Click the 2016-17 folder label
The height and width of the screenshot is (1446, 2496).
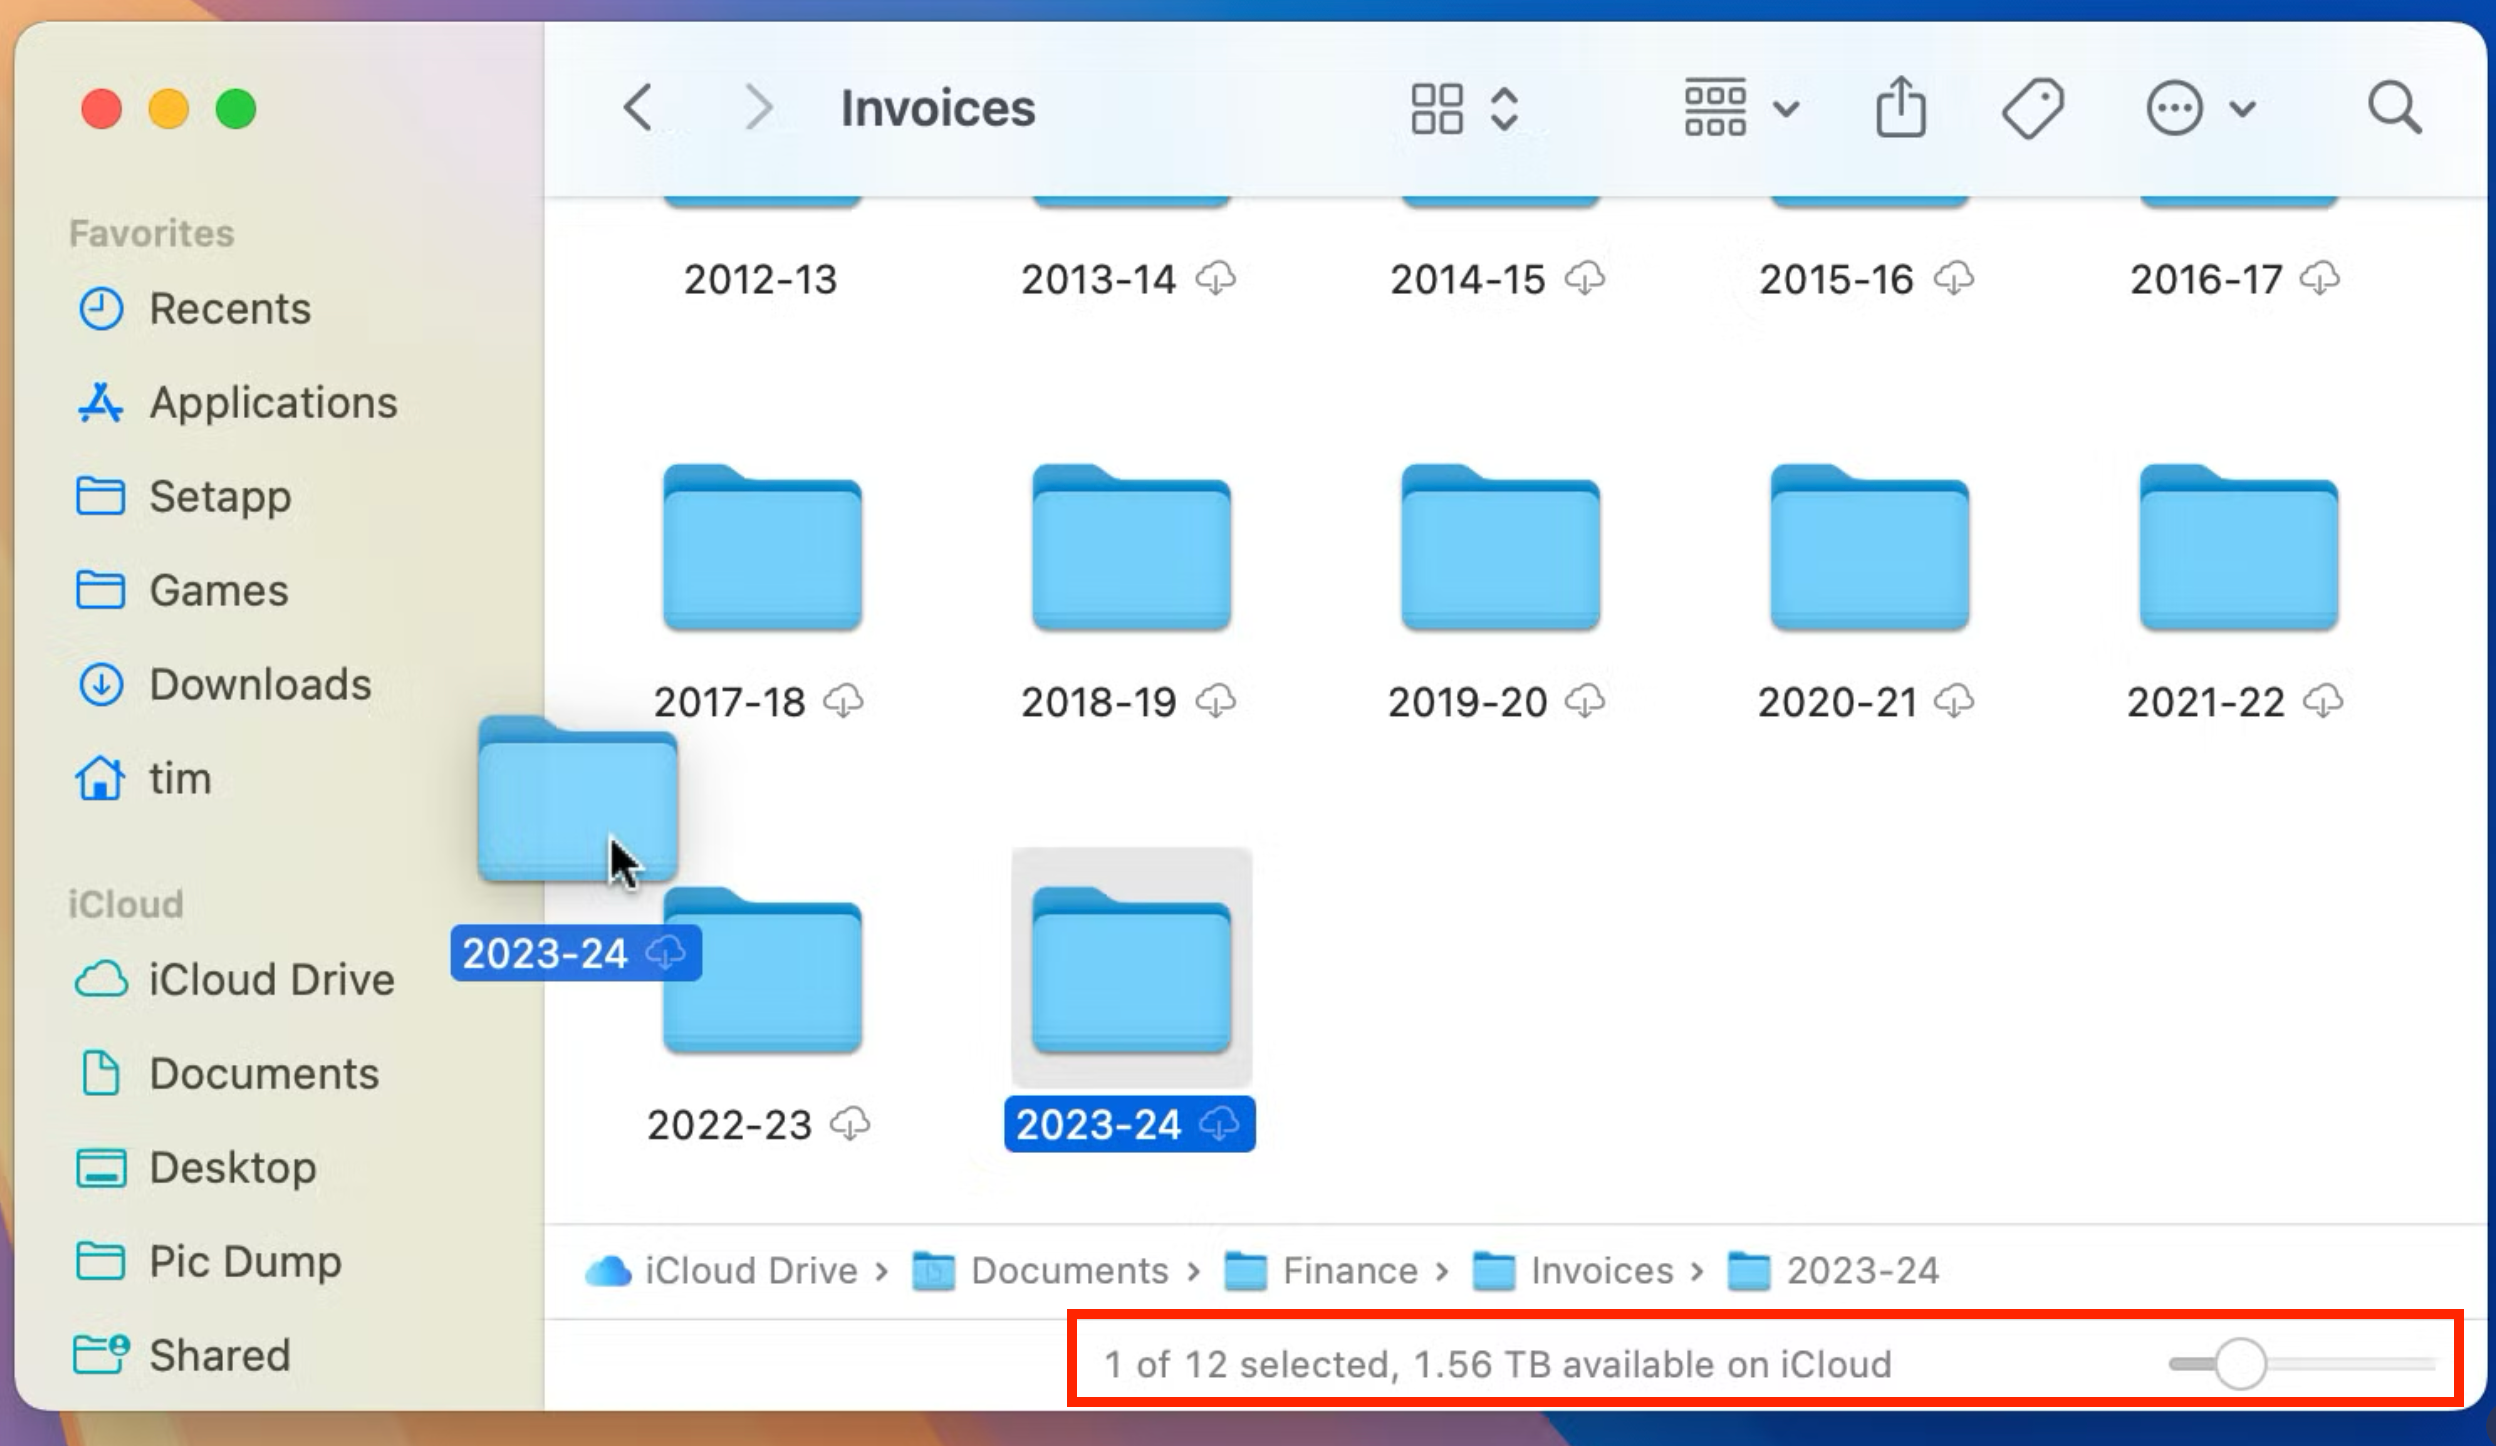point(2206,279)
